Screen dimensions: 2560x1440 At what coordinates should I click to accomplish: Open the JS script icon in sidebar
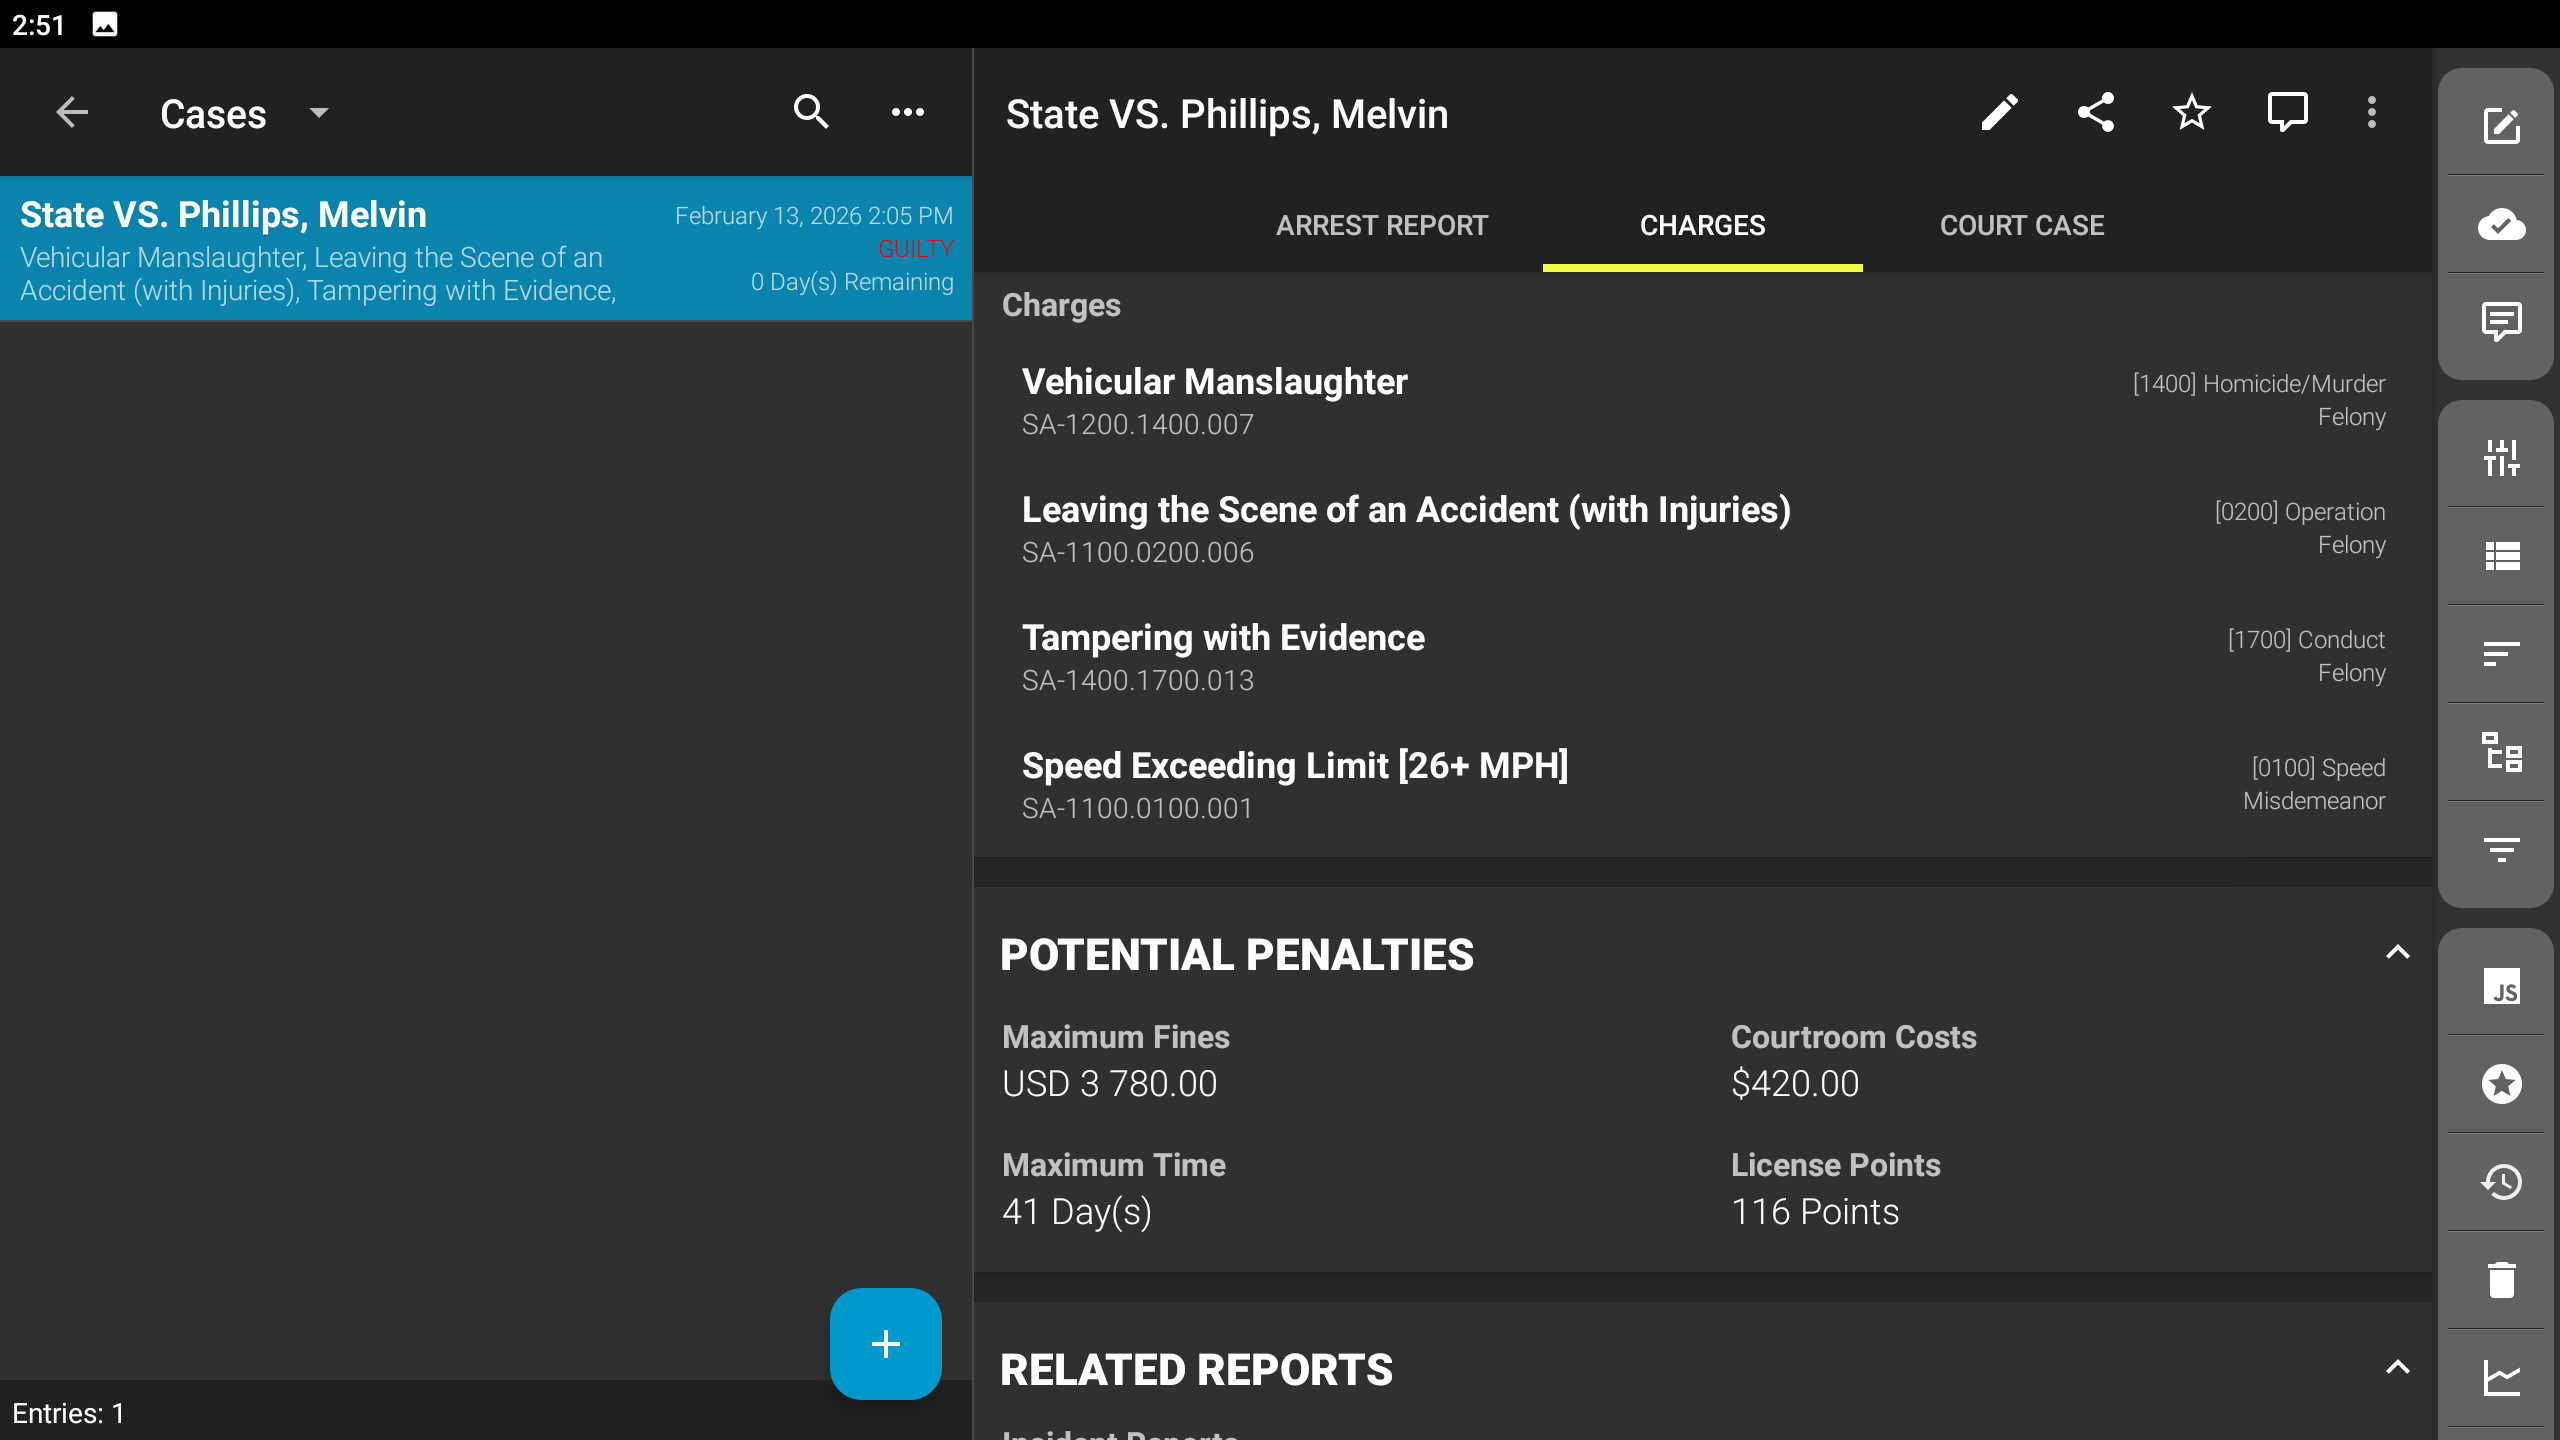[x=2501, y=987]
